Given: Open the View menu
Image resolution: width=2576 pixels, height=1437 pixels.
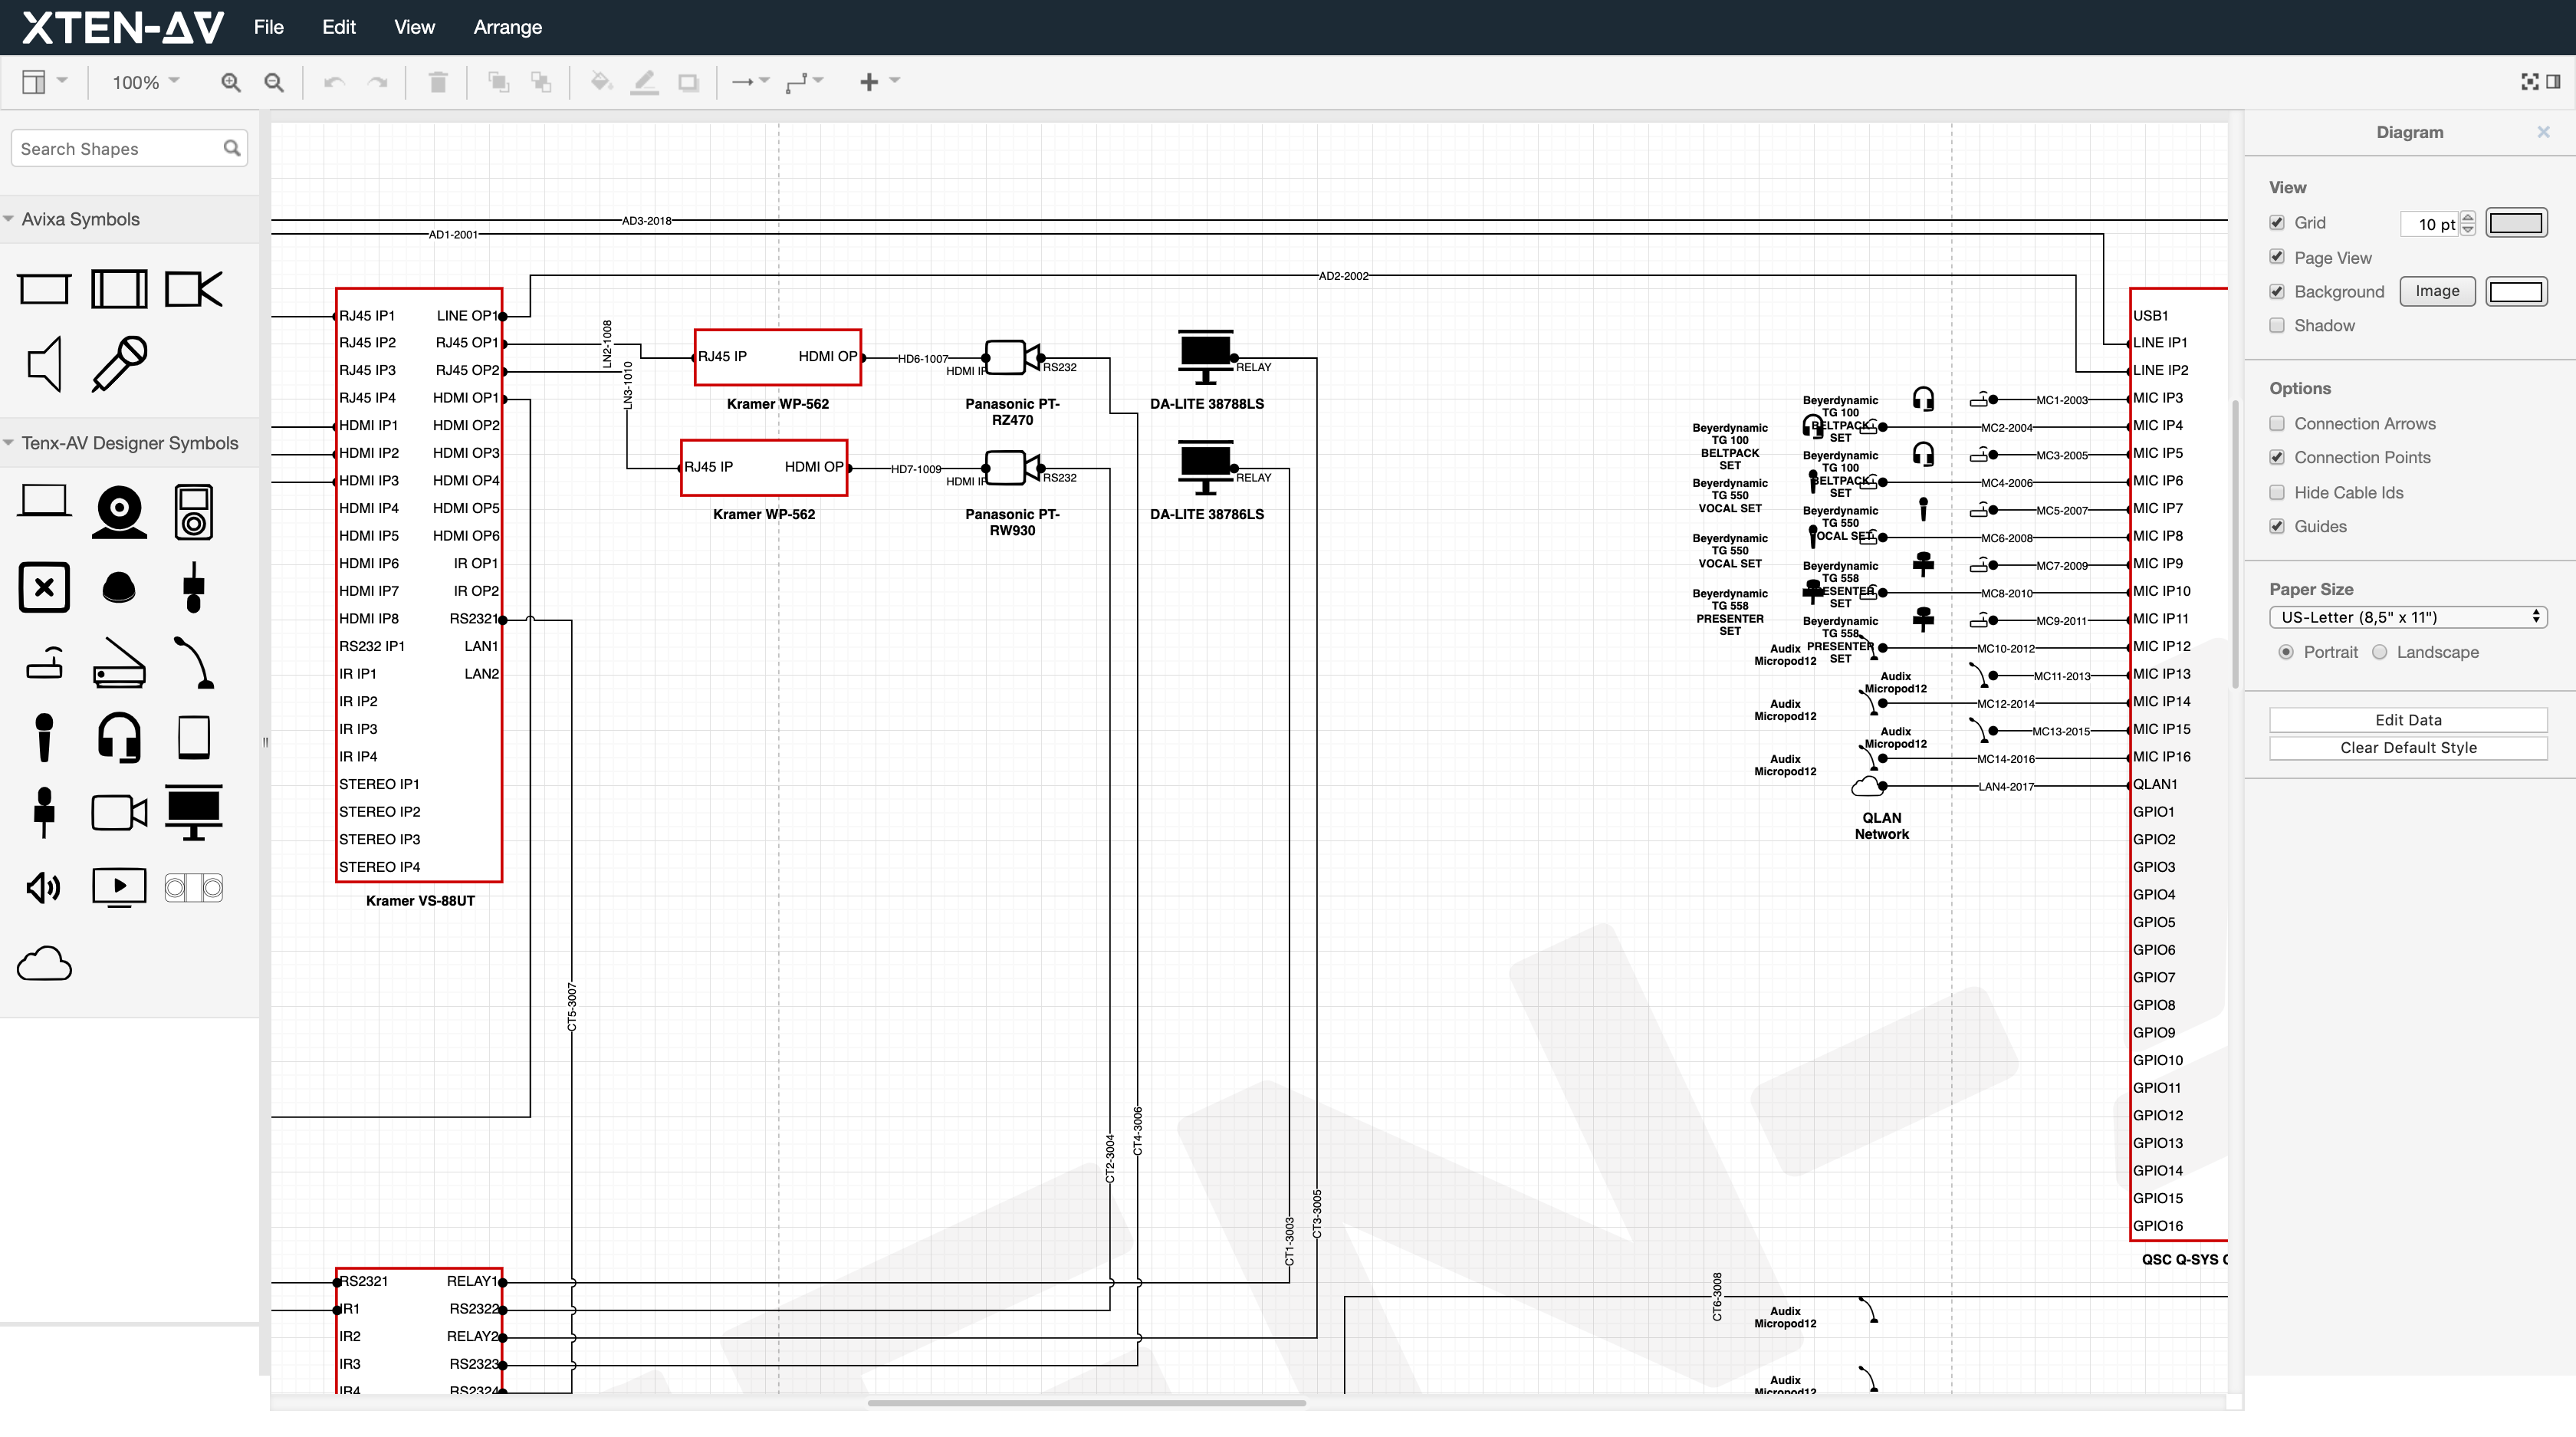Looking at the screenshot, I should [x=414, y=27].
